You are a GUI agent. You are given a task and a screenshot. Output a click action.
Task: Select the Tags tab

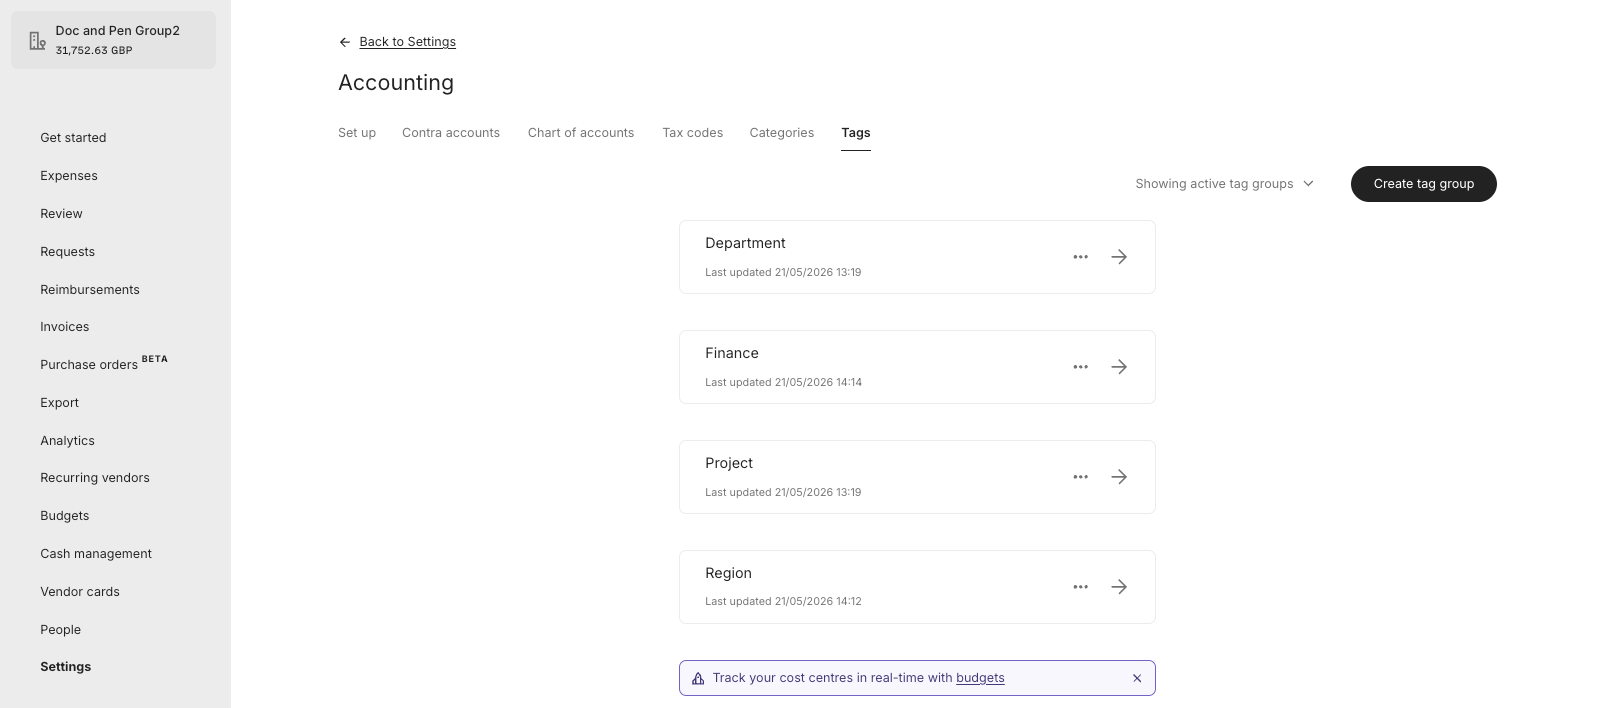pyautogui.click(x=856, y=133)
